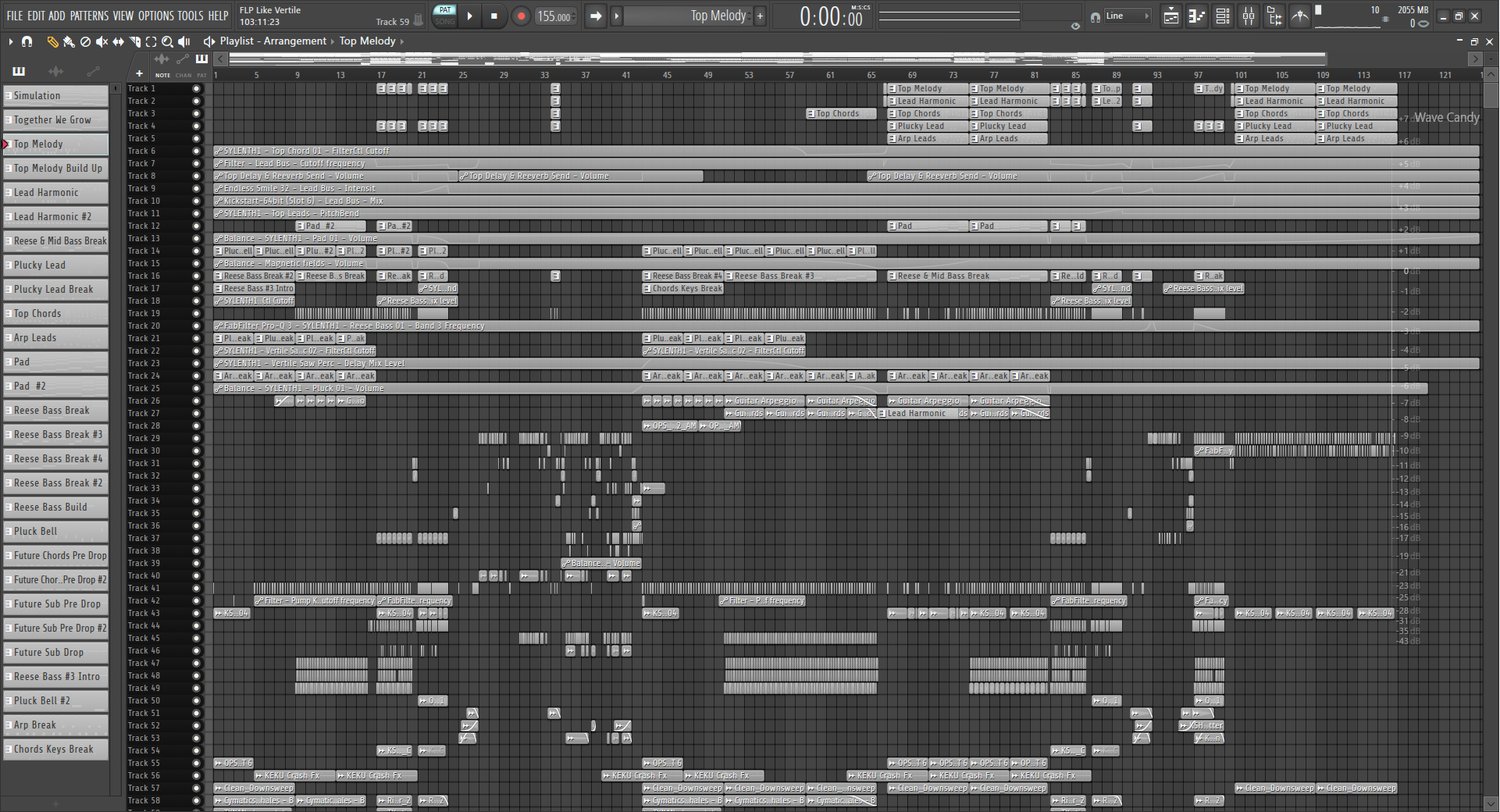Show audio clips in the picker panel
This screenshot has height=812, width=1500.
pos(56,72)
